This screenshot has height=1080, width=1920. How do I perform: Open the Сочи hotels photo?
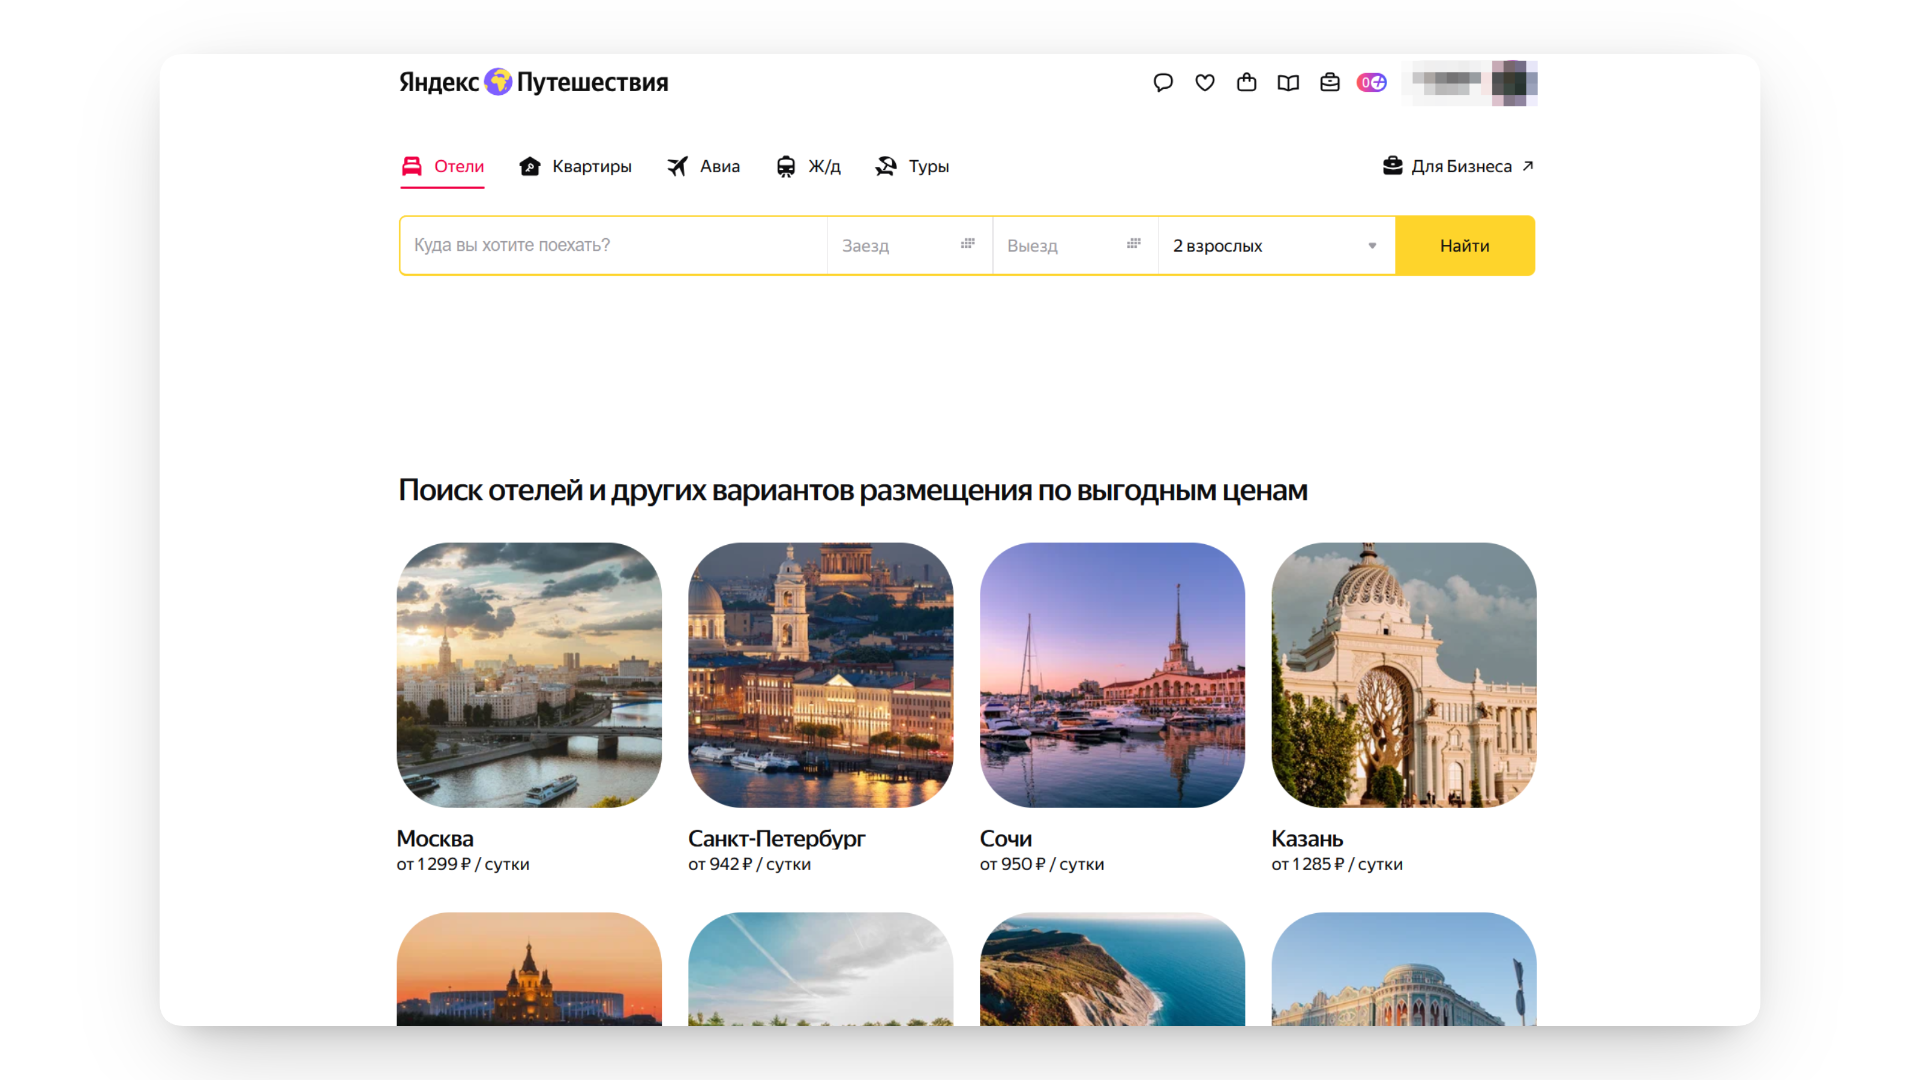point(1113,675)
